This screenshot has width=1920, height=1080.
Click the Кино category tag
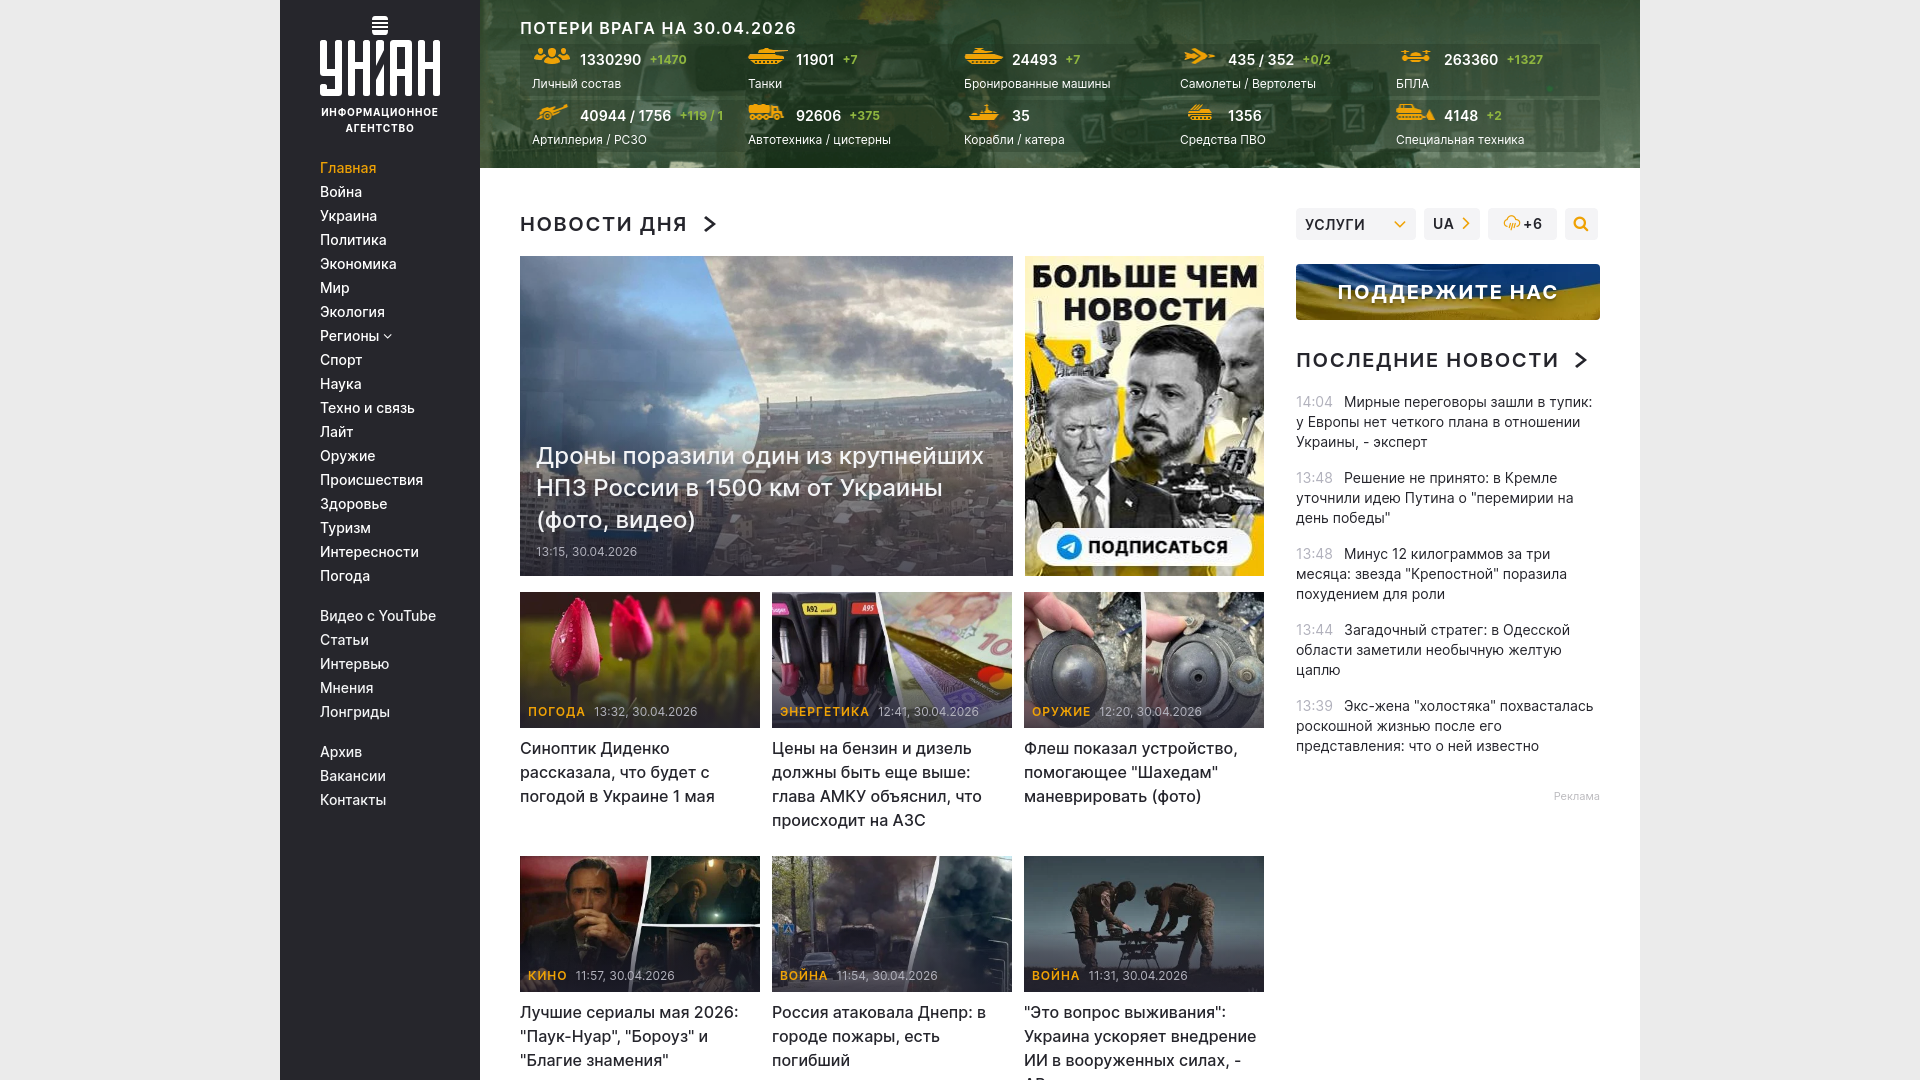pyautogui.click(x=548, y=976)
